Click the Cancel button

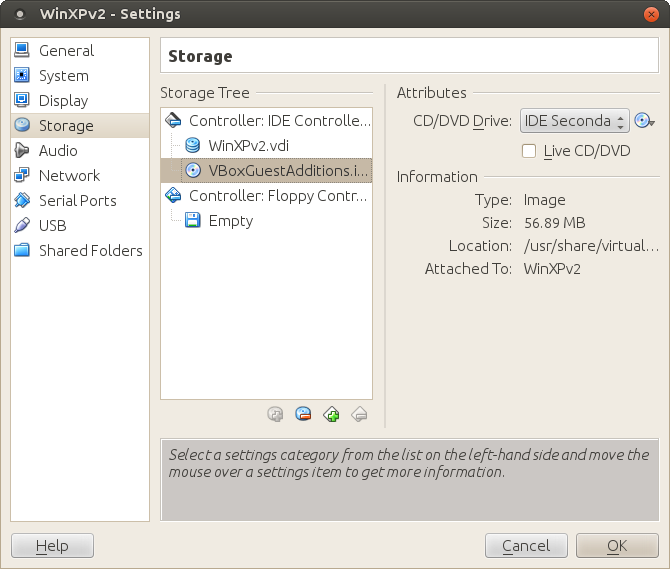[x=526, y=546]
